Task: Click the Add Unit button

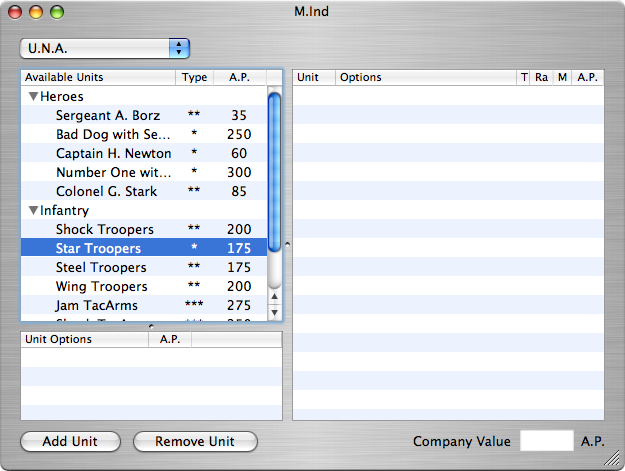Action: tap(70, 442)
